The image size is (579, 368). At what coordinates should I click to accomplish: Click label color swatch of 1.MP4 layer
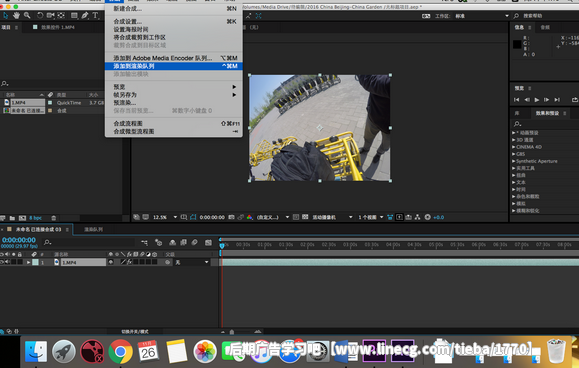[35, 262]
